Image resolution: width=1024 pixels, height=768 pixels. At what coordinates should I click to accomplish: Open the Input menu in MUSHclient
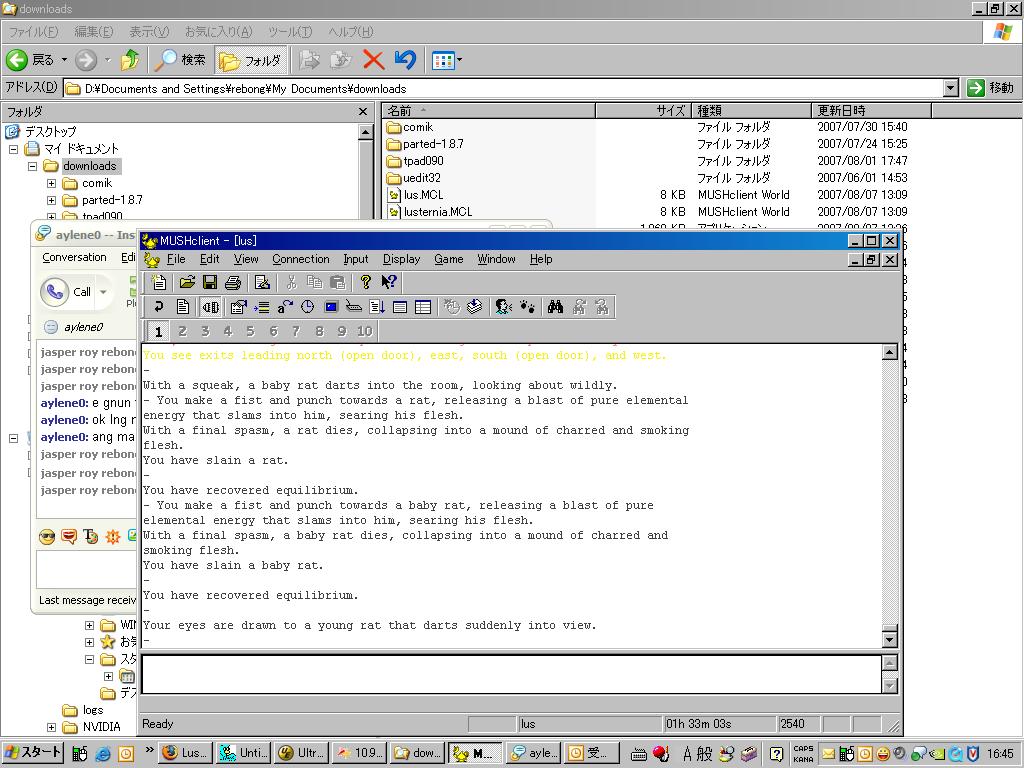click(356, 259)
